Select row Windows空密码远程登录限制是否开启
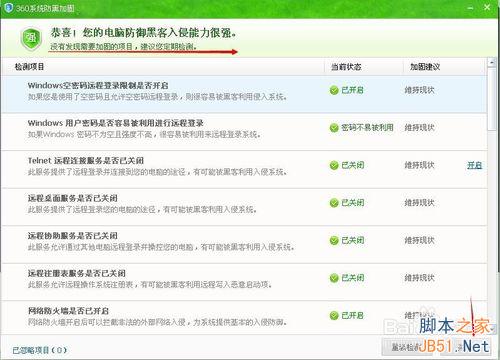The height and width of the screenshot is (360, 500). tap(244, 94)
